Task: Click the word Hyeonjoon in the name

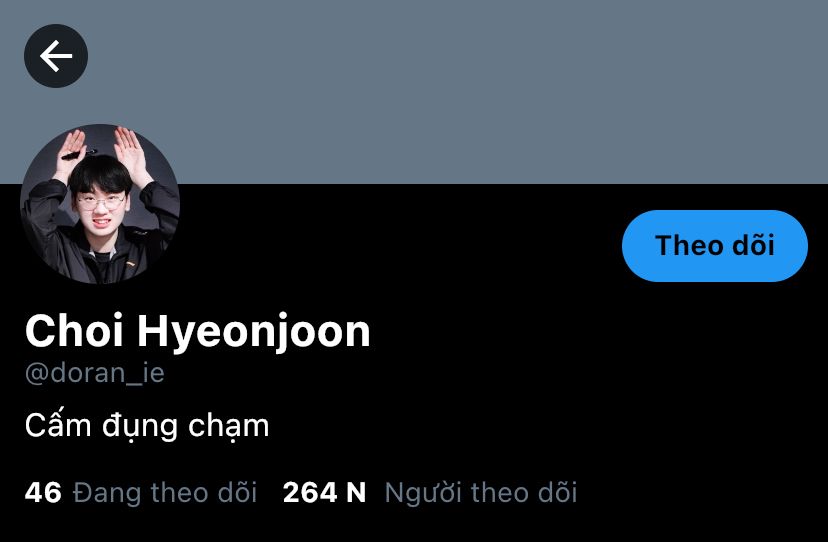Action: tap(254, 331)
